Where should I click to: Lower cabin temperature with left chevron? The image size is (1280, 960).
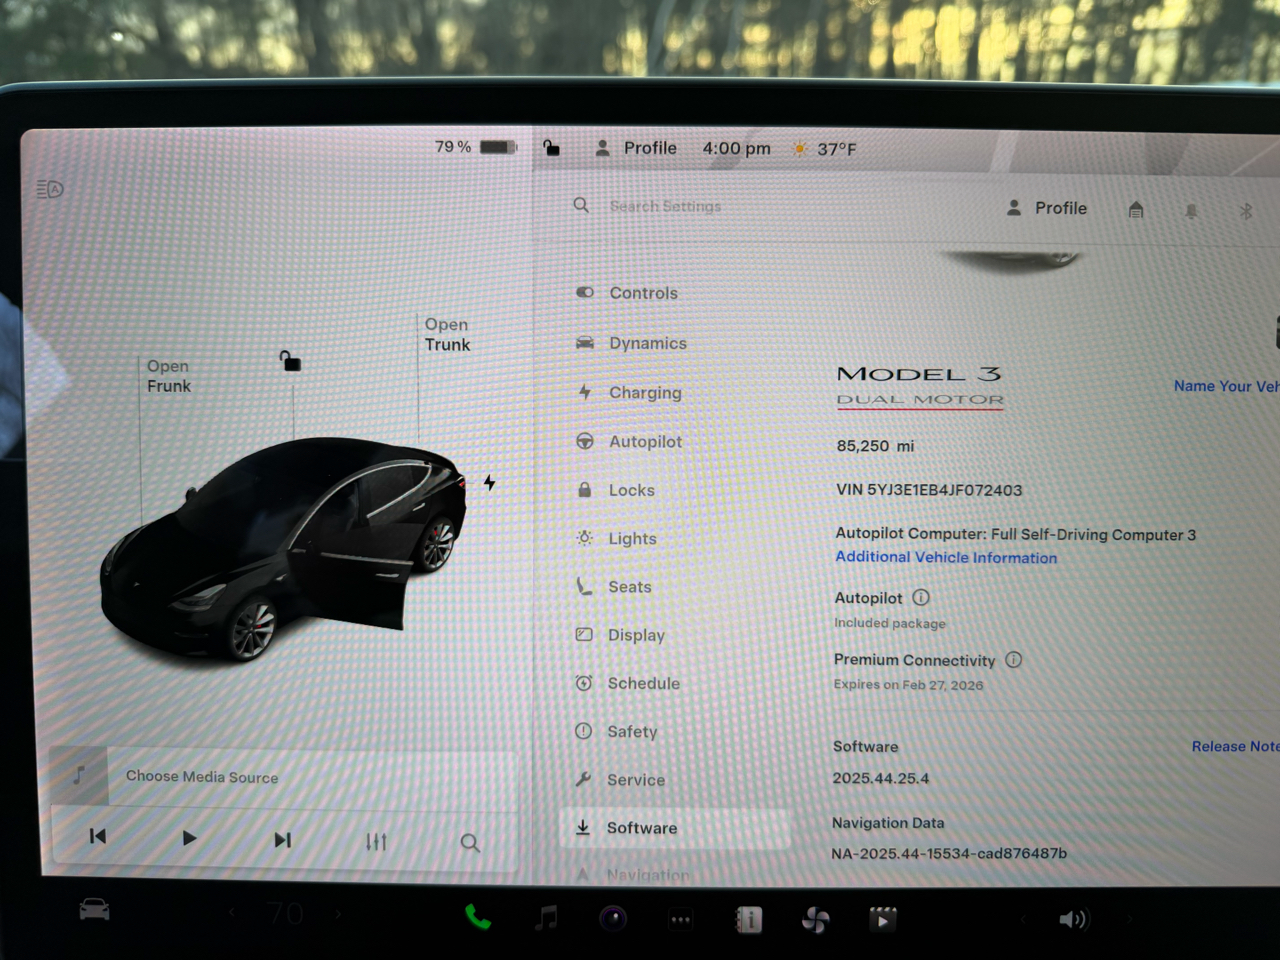[232, 913]
